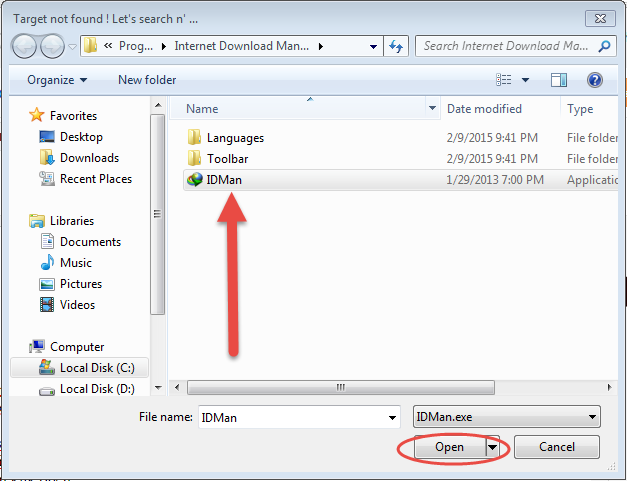
Task: Click the Downloads folder icon
Action: point(47,158)
